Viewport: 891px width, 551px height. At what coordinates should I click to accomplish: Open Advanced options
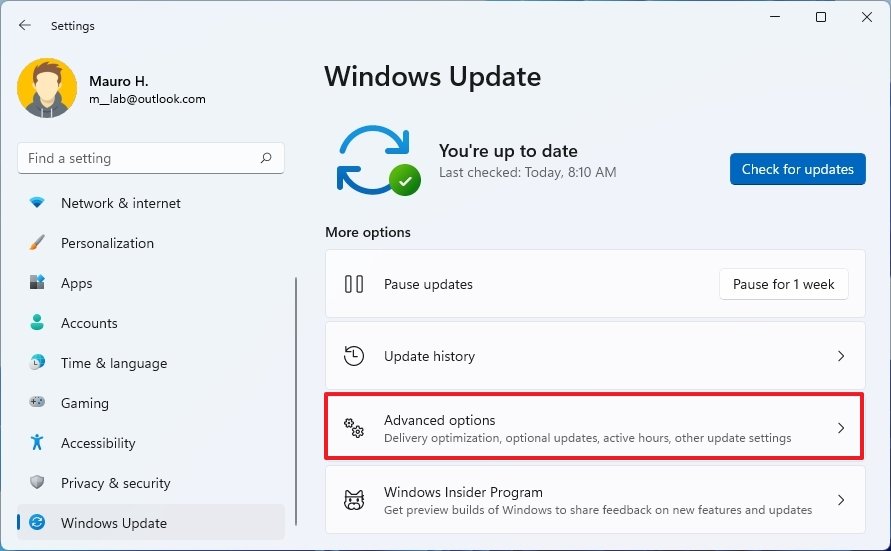[x=595, y=428]
